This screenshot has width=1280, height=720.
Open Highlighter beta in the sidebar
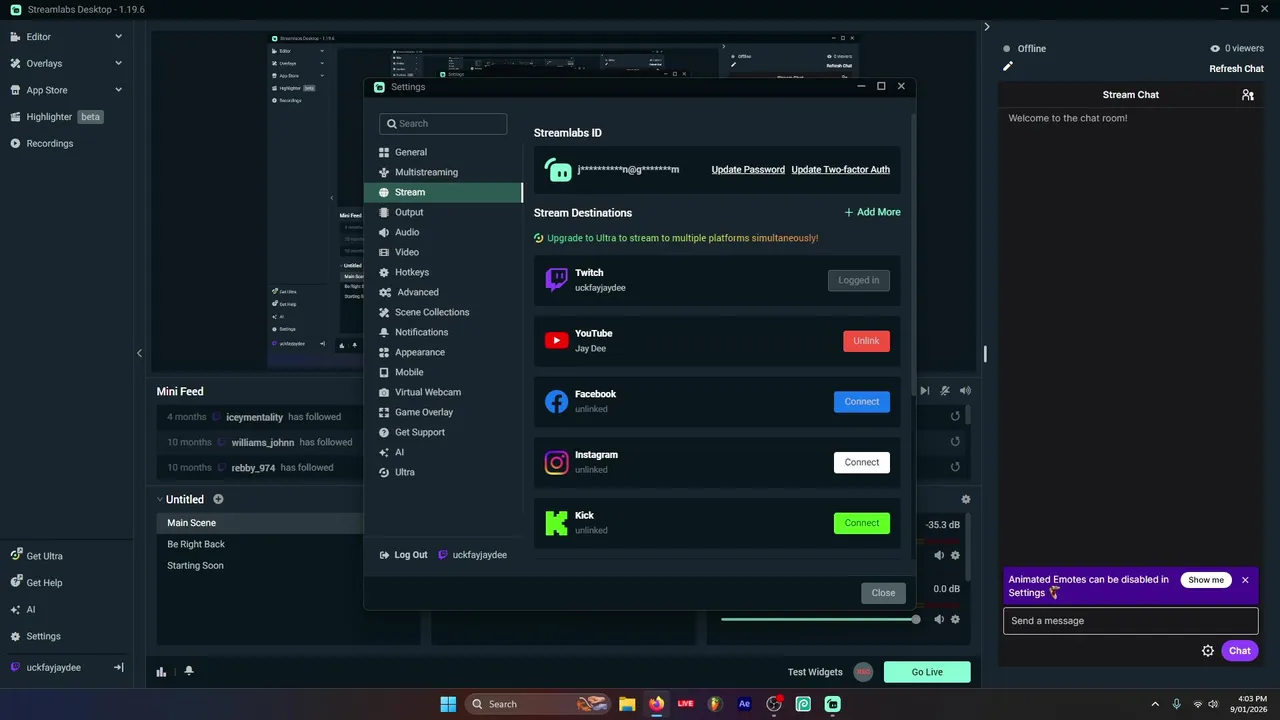[x=66, y=117]
